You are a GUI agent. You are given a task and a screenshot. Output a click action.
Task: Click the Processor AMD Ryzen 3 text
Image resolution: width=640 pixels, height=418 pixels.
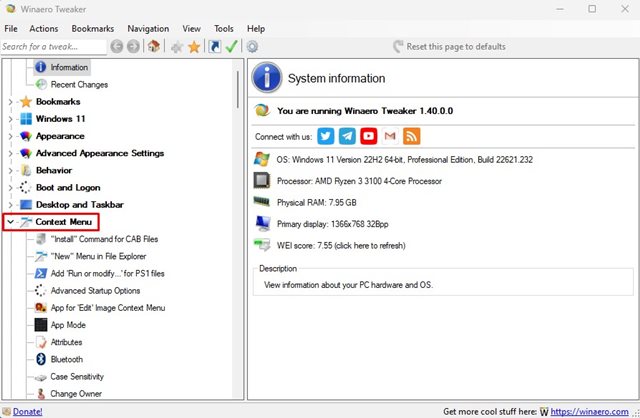tap(359, 181)
